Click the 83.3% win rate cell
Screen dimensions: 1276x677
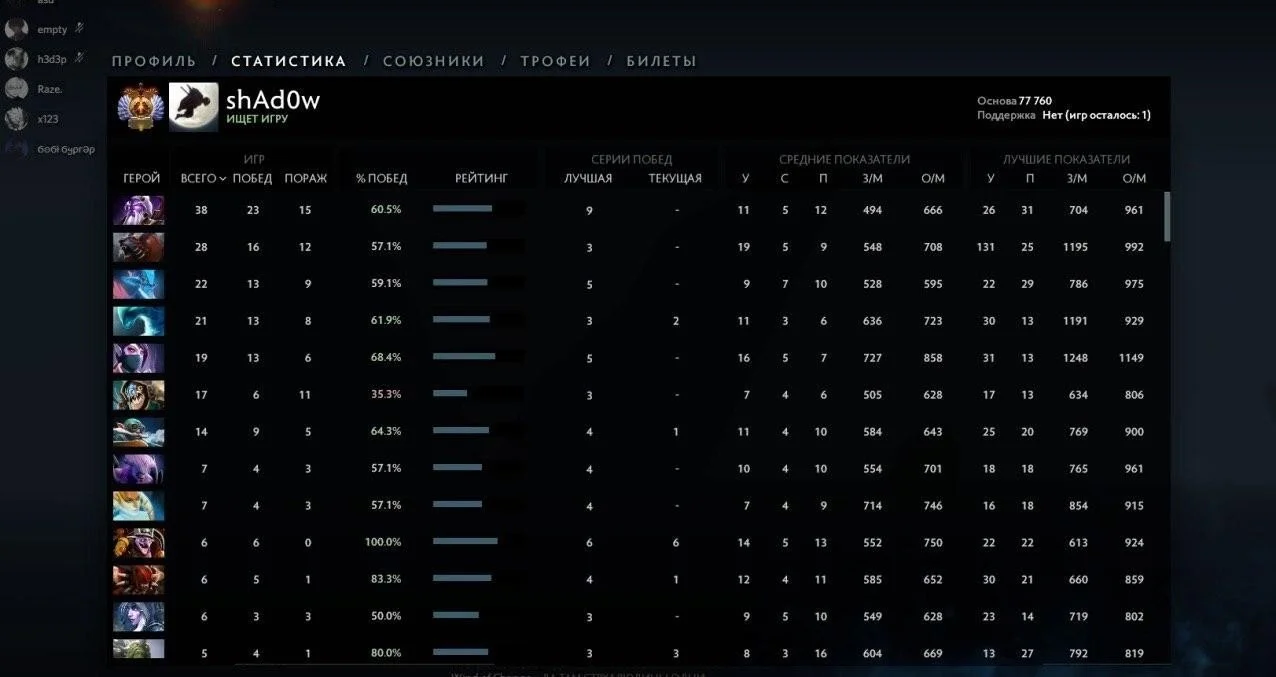click(x=386, y=580)
